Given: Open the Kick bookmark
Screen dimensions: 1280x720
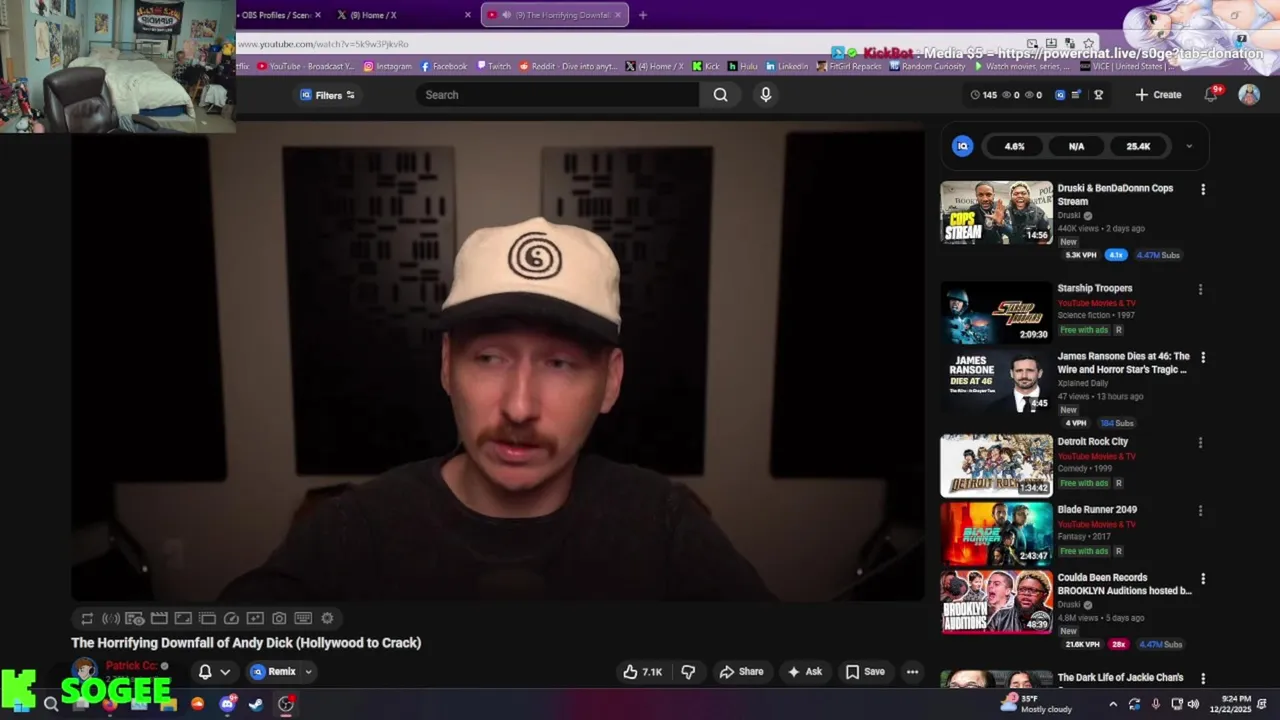Looking at the screenshot, I should (706, 66).
